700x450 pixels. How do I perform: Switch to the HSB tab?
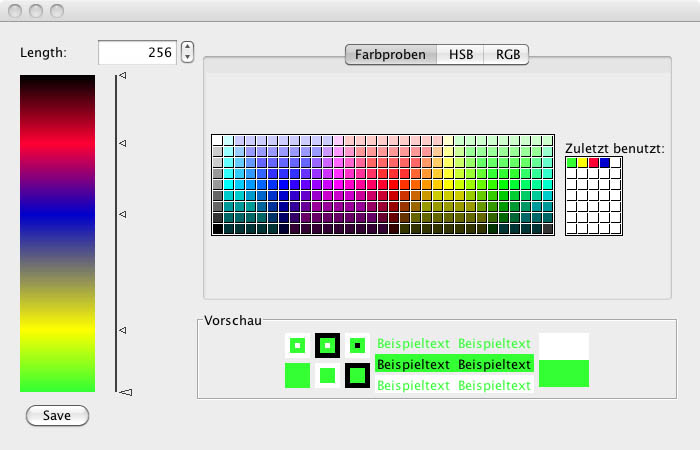460,55
